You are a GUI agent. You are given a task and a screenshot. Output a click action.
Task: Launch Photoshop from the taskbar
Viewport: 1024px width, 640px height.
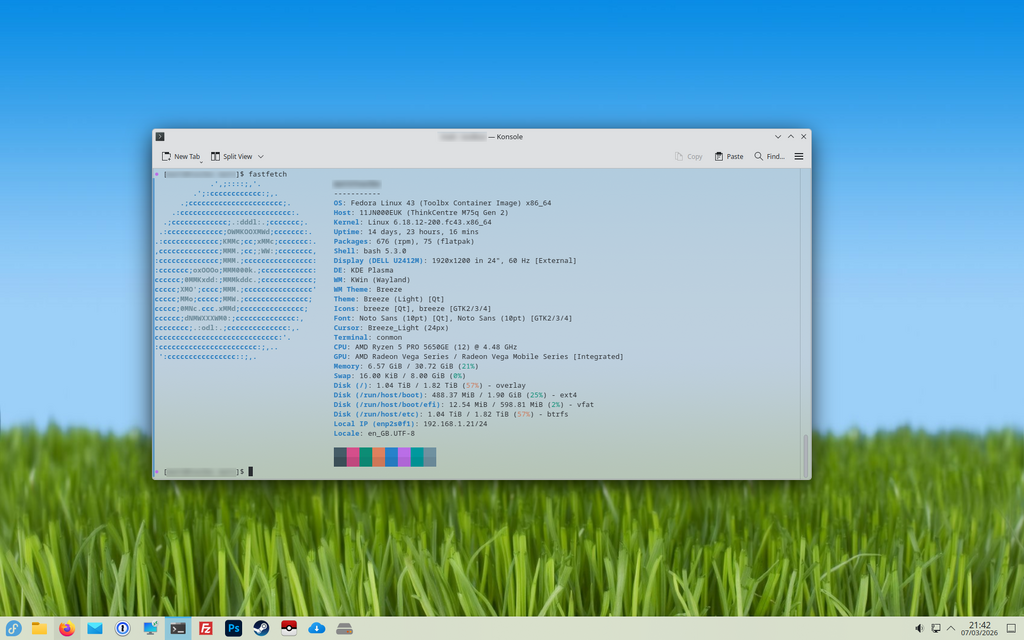[x=233, y=628]
